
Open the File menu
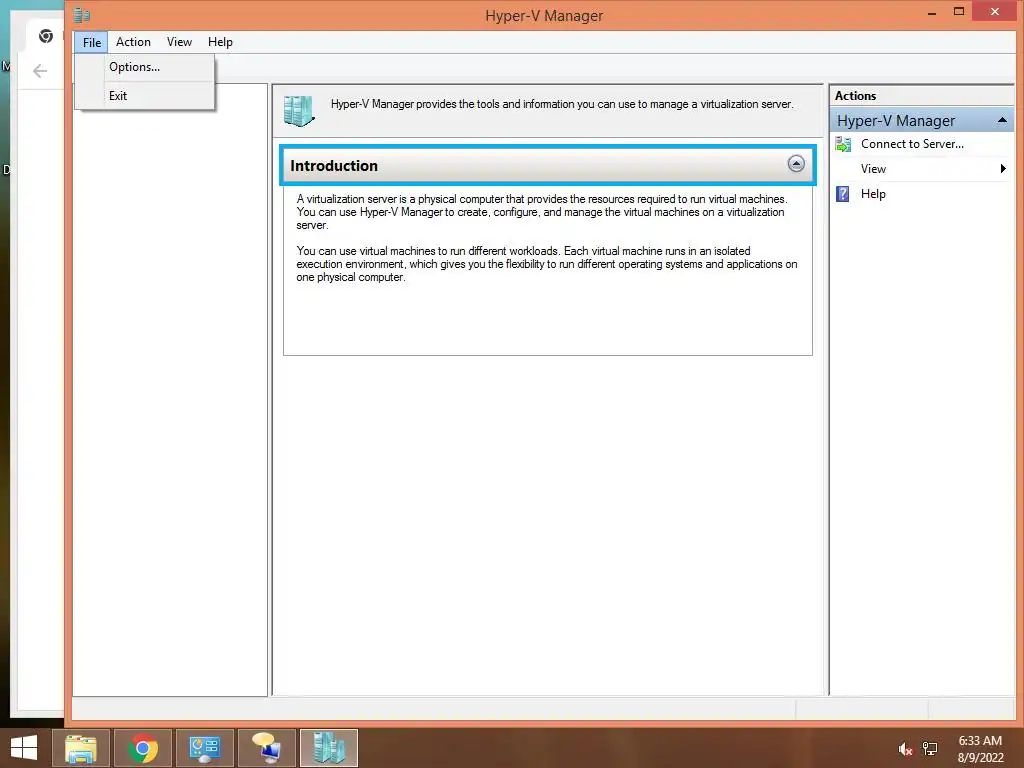91,42
